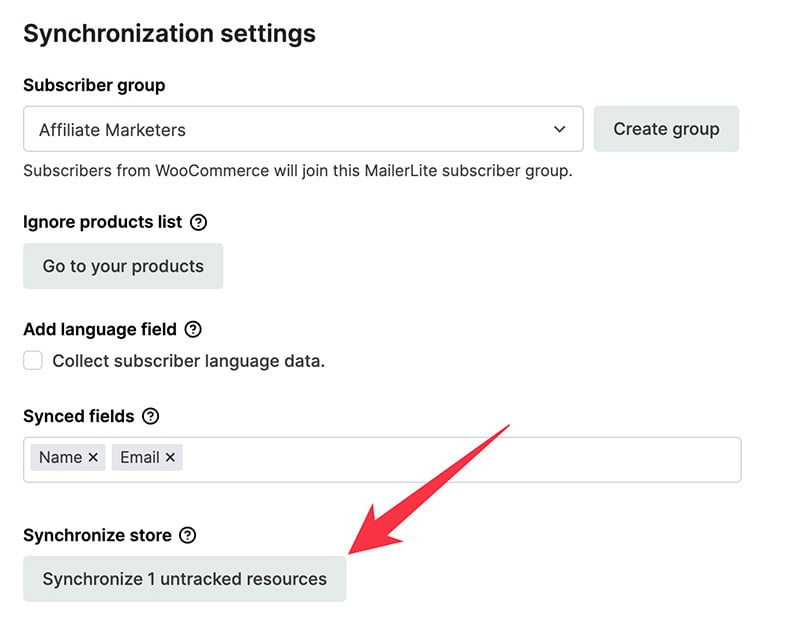This screenshot has height=639, width=800.
Task: Click the Synchronize store label
Action: (x=97, y=535)
